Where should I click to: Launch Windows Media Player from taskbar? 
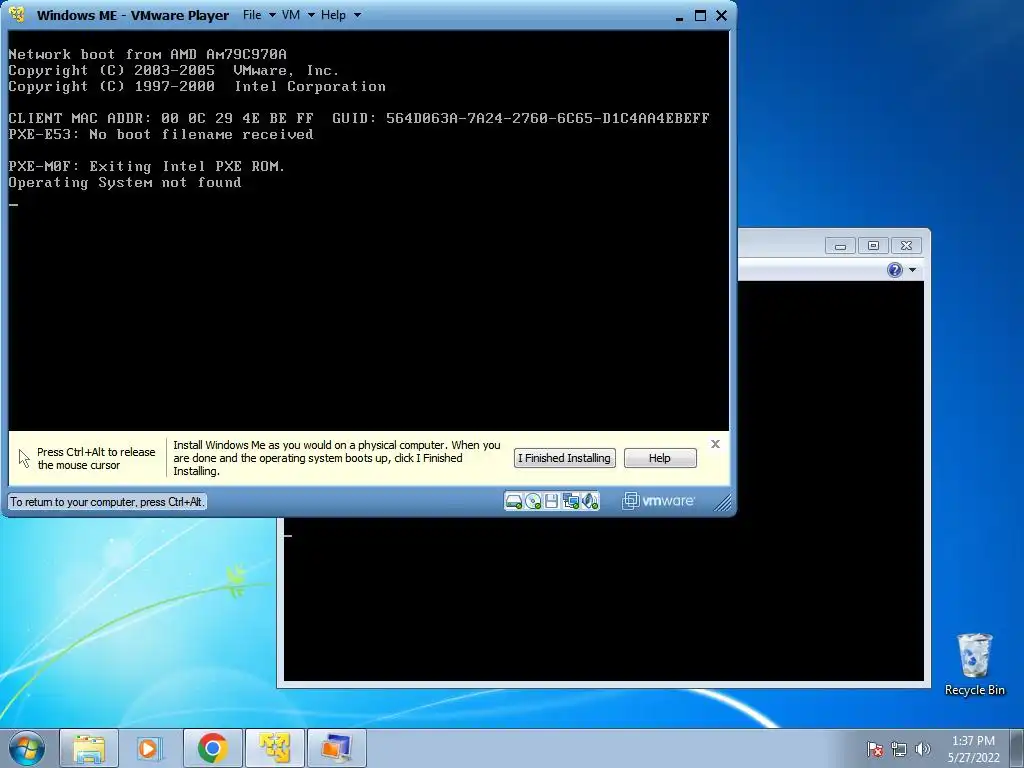tap(150, 748)
